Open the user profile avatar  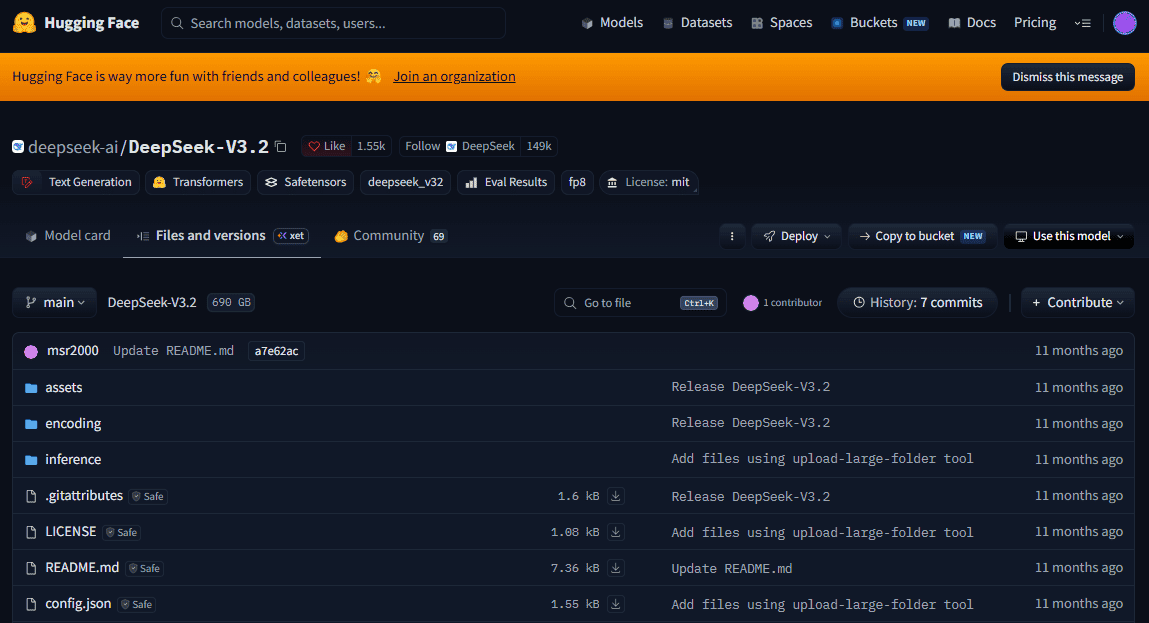[1124, 23]
